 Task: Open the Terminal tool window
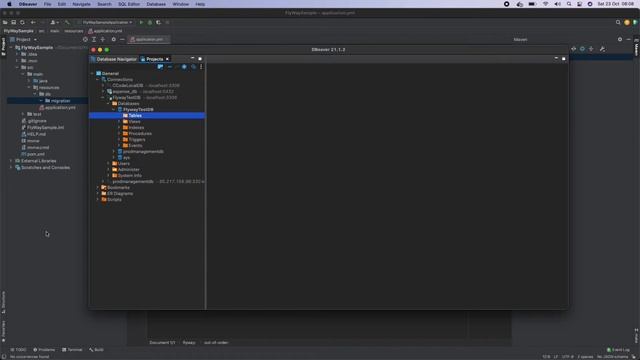72,350
